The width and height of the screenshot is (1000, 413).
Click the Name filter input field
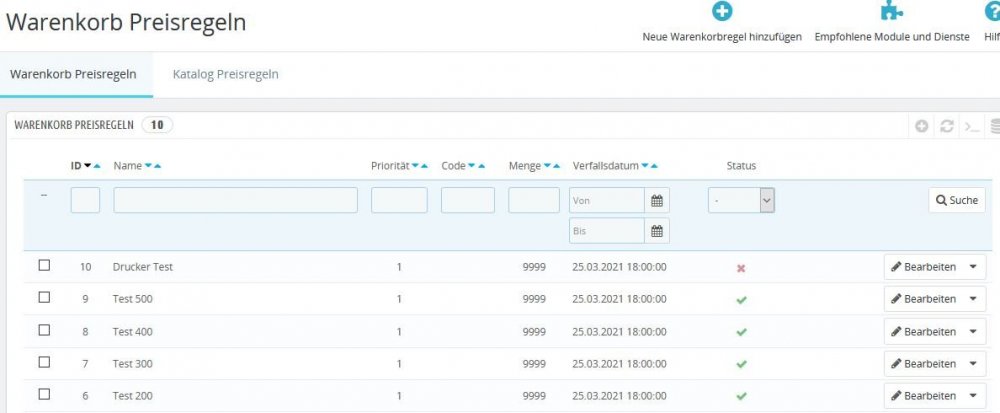pyautogui.click(x=235, y=200)
